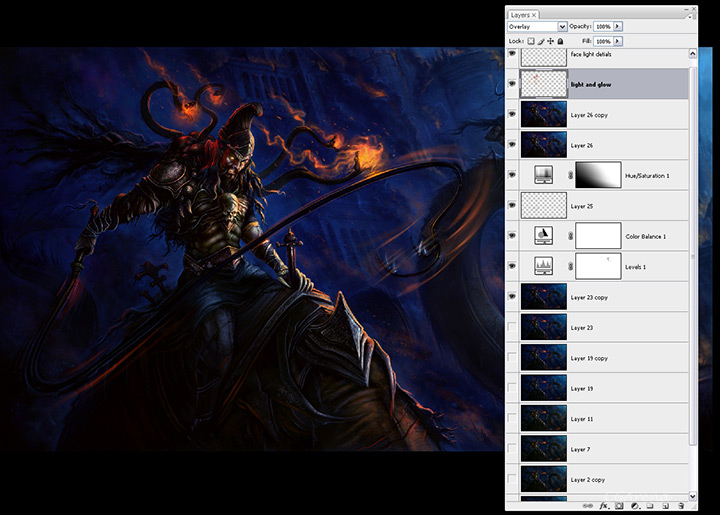Create a new layer
This screenshot has width=720, height=515.
click(x=665, y=506)
